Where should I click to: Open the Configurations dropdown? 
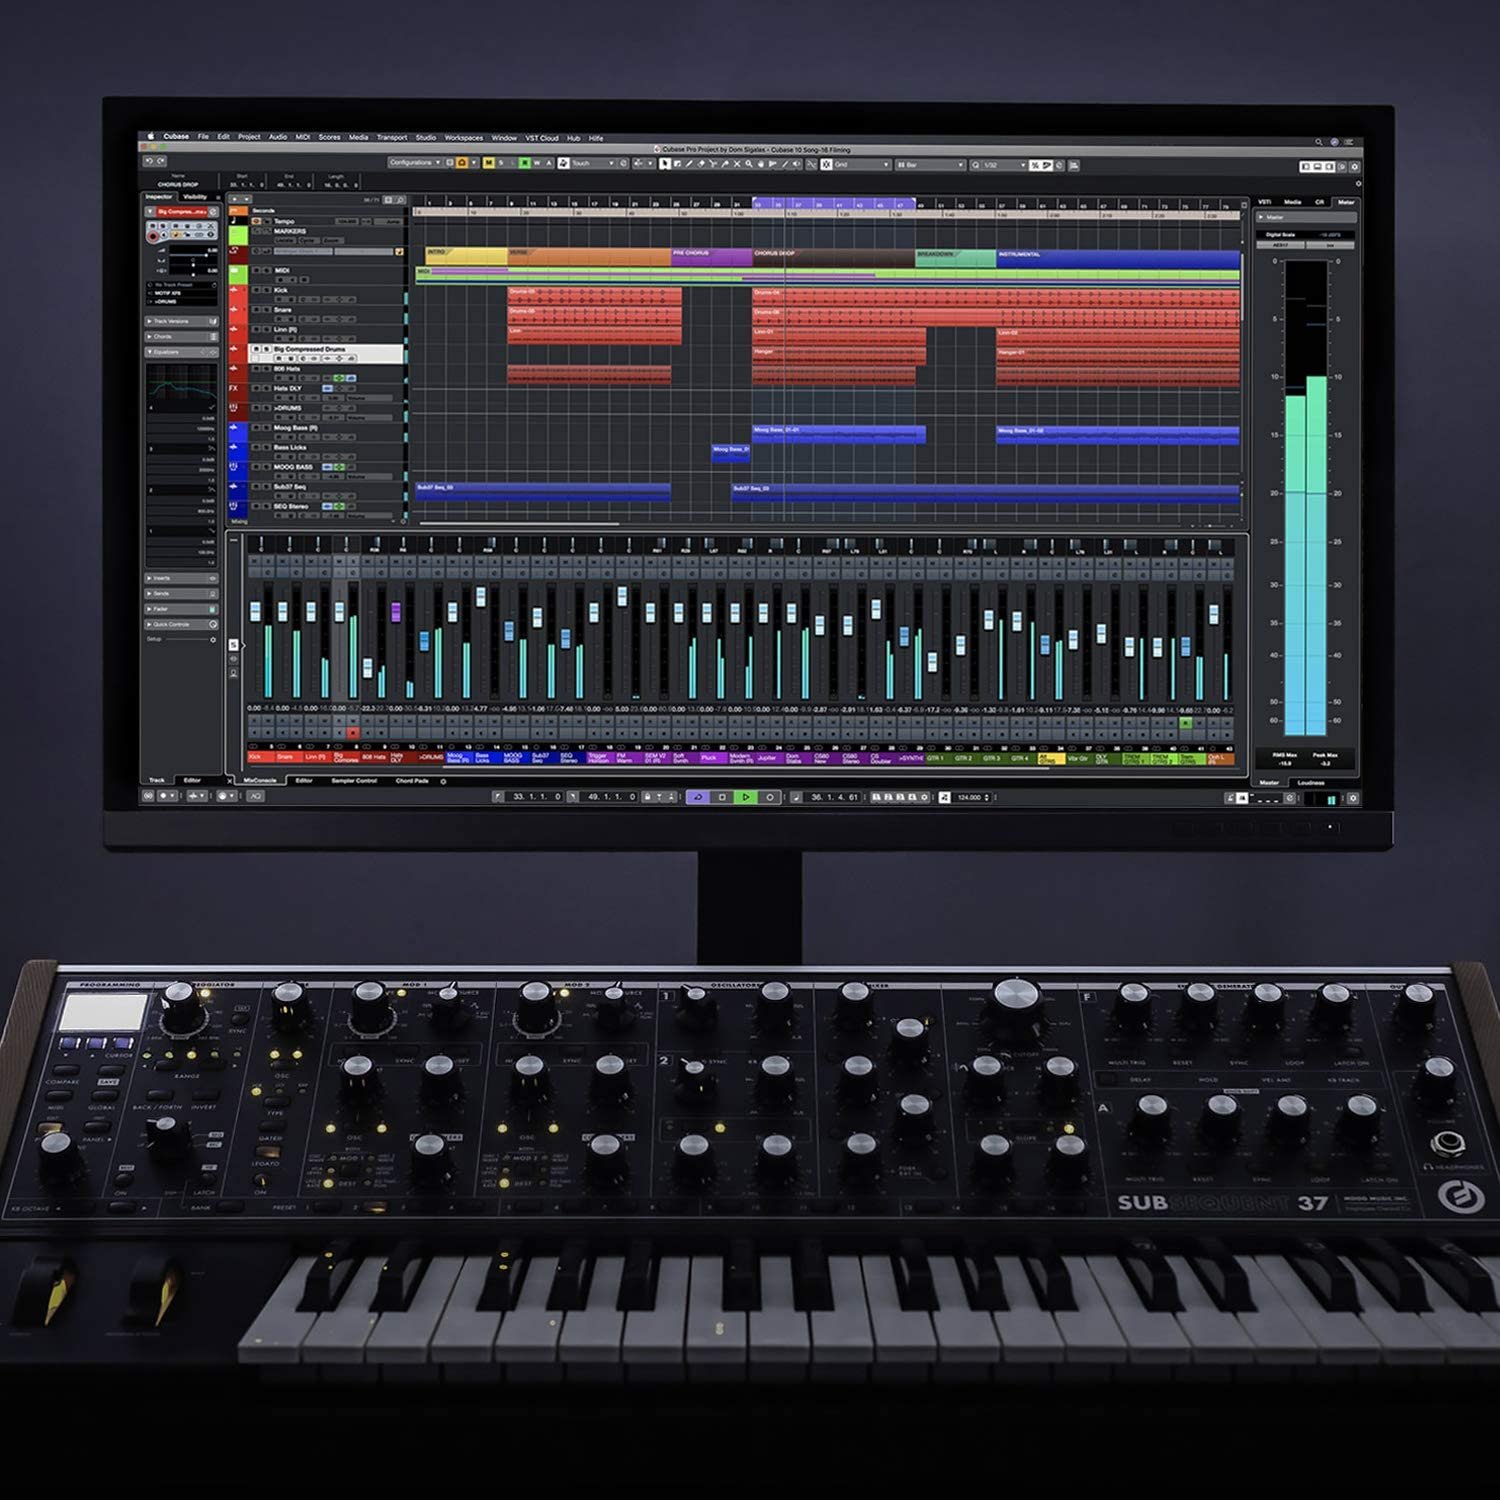click(415, 163)
